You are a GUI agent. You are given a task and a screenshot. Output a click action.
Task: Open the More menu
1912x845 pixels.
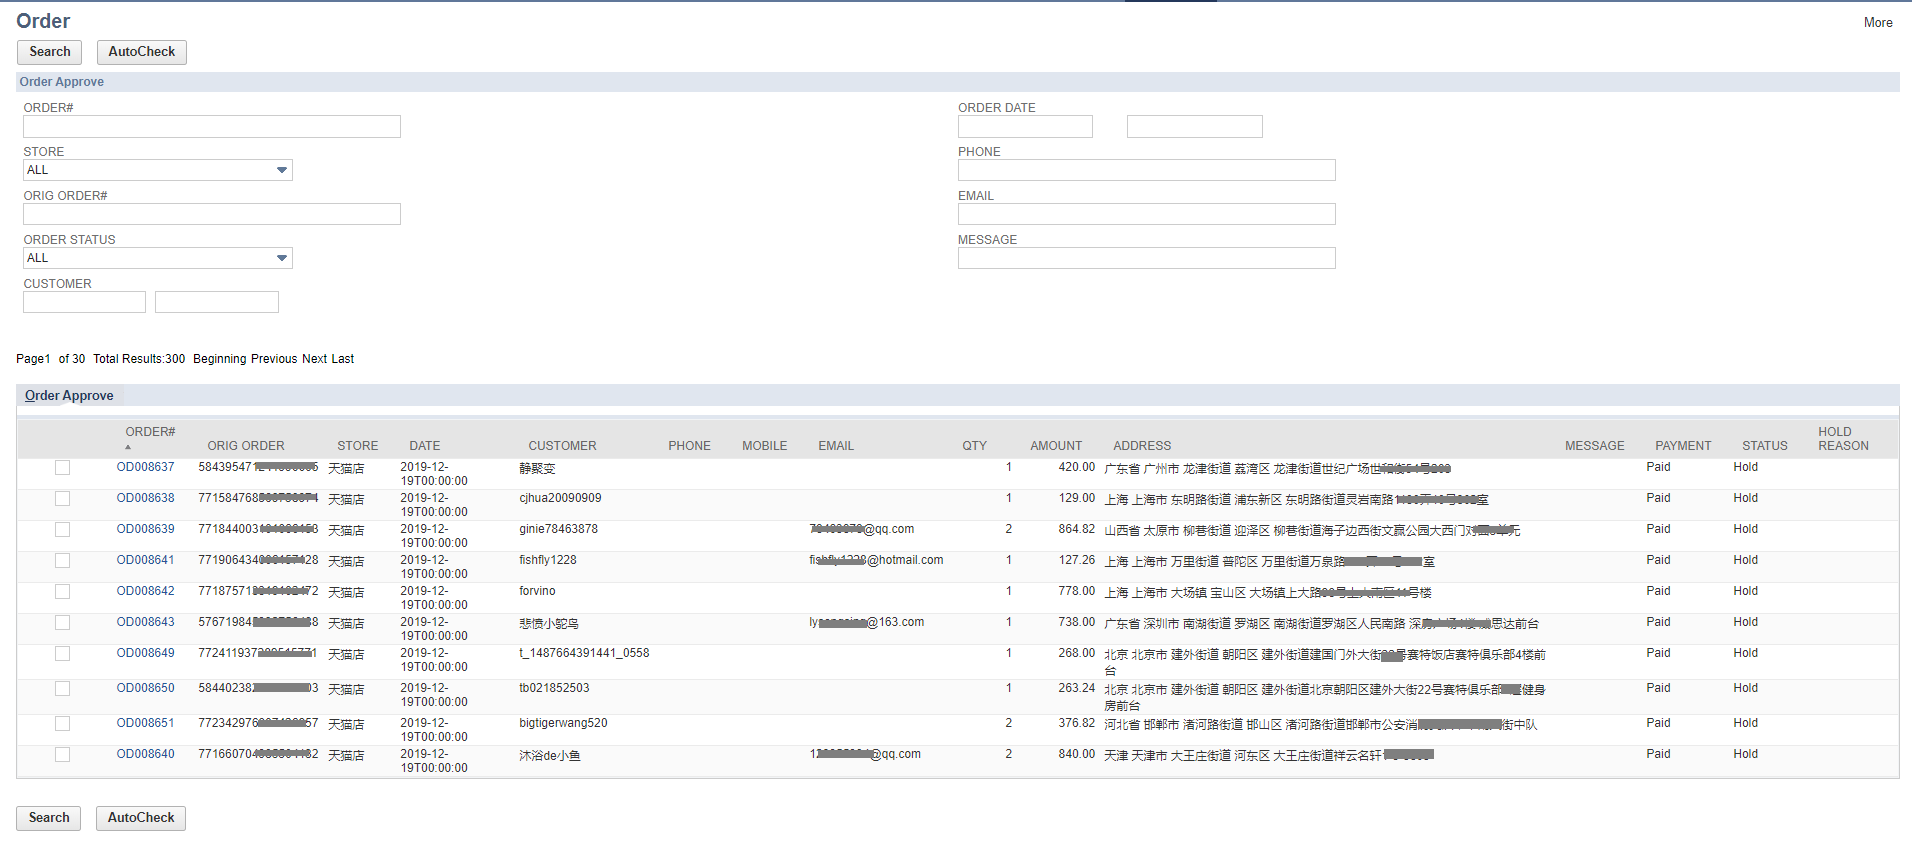tap(1877, 23)
